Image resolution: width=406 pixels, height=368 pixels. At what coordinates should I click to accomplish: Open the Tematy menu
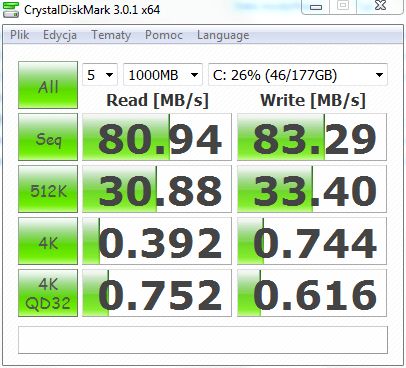pyautogui.click(x=111, y=35)
